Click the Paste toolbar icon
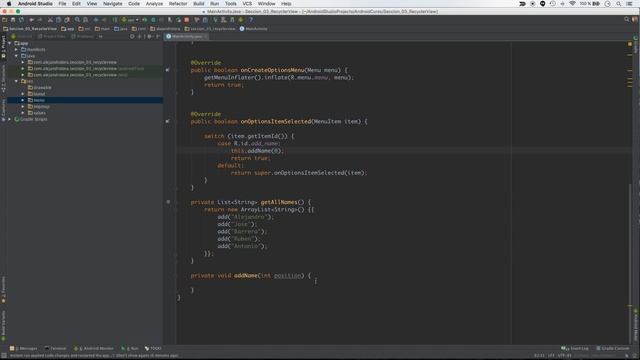This screenshot has width=640, height=360. point(67,20)
